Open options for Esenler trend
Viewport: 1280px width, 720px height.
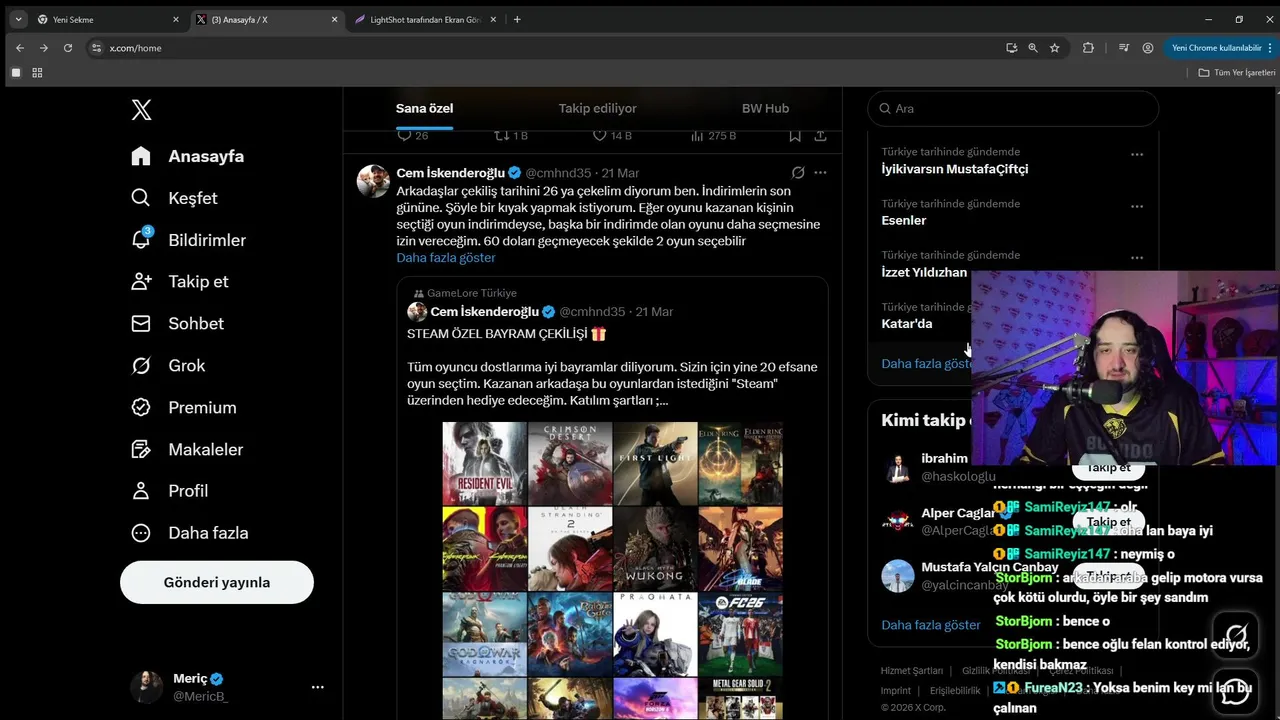pos(1137,206)
